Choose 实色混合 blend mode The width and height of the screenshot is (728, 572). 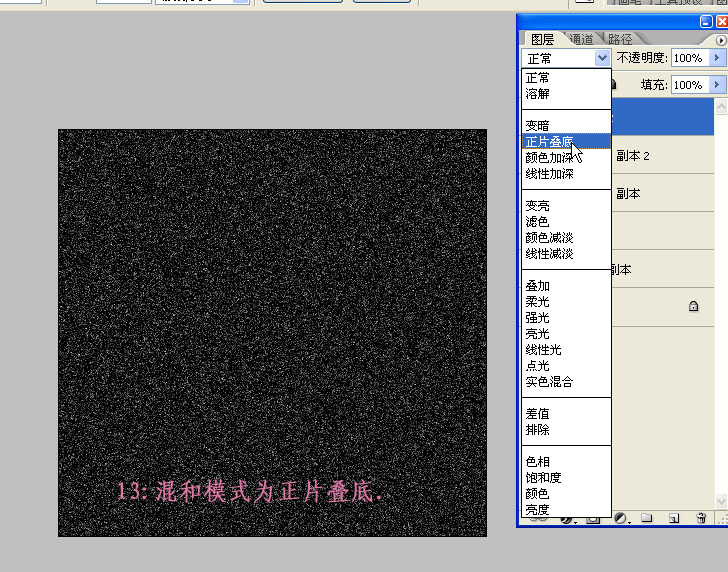click(x=566, y=382)
